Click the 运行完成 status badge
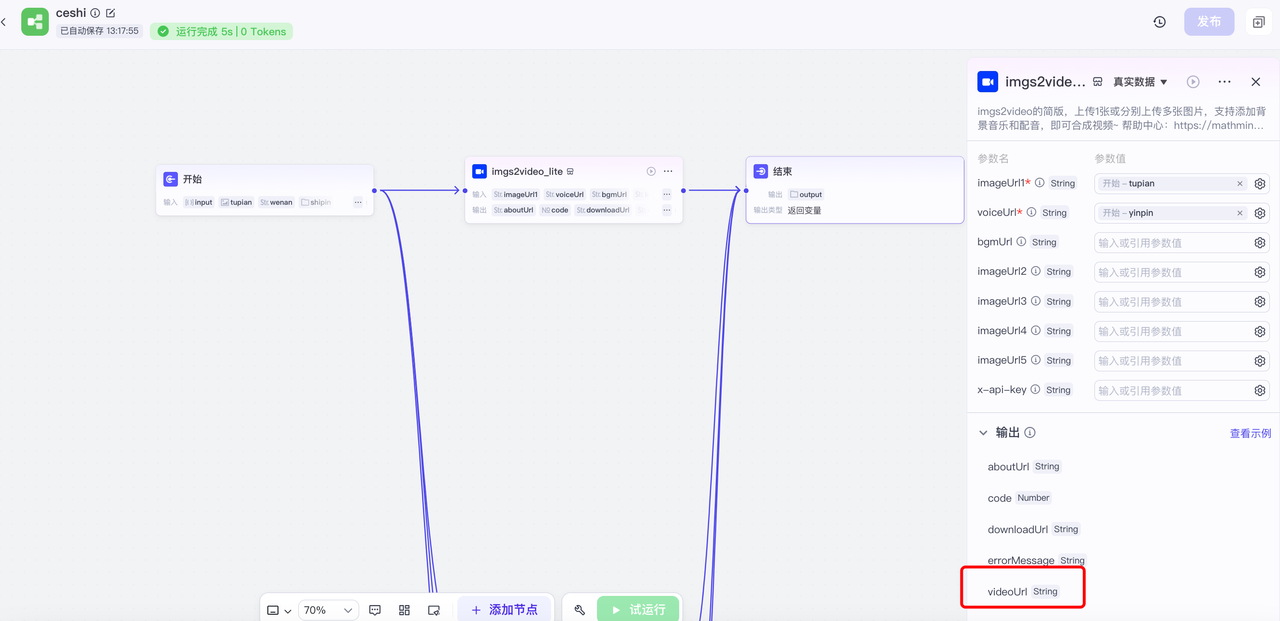This screenshot has width=1280, height=621. (221, 31)
